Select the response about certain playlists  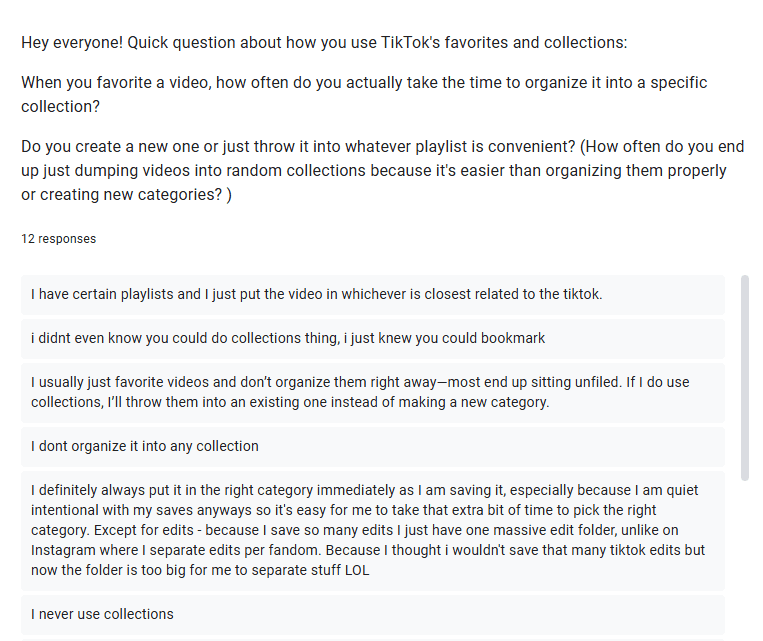(316, 294)
